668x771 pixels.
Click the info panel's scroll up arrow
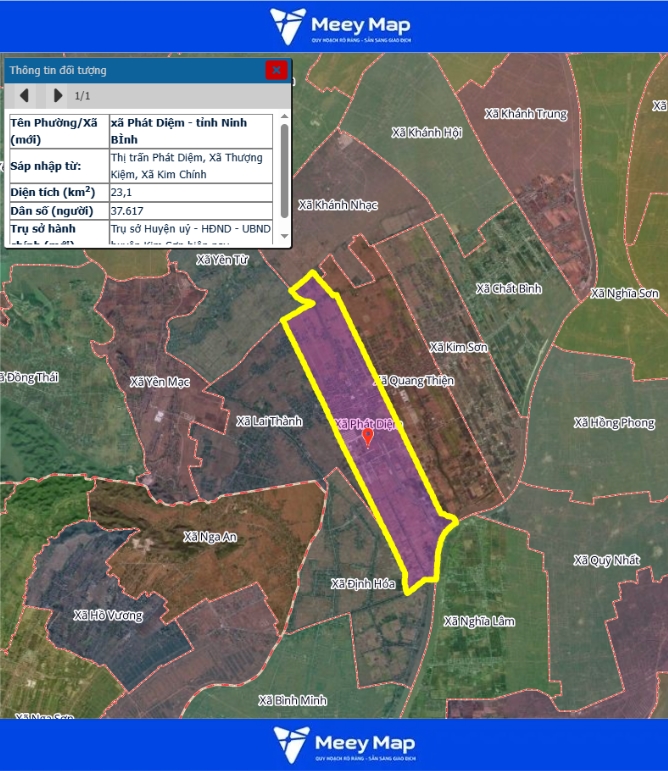[285, 119]
